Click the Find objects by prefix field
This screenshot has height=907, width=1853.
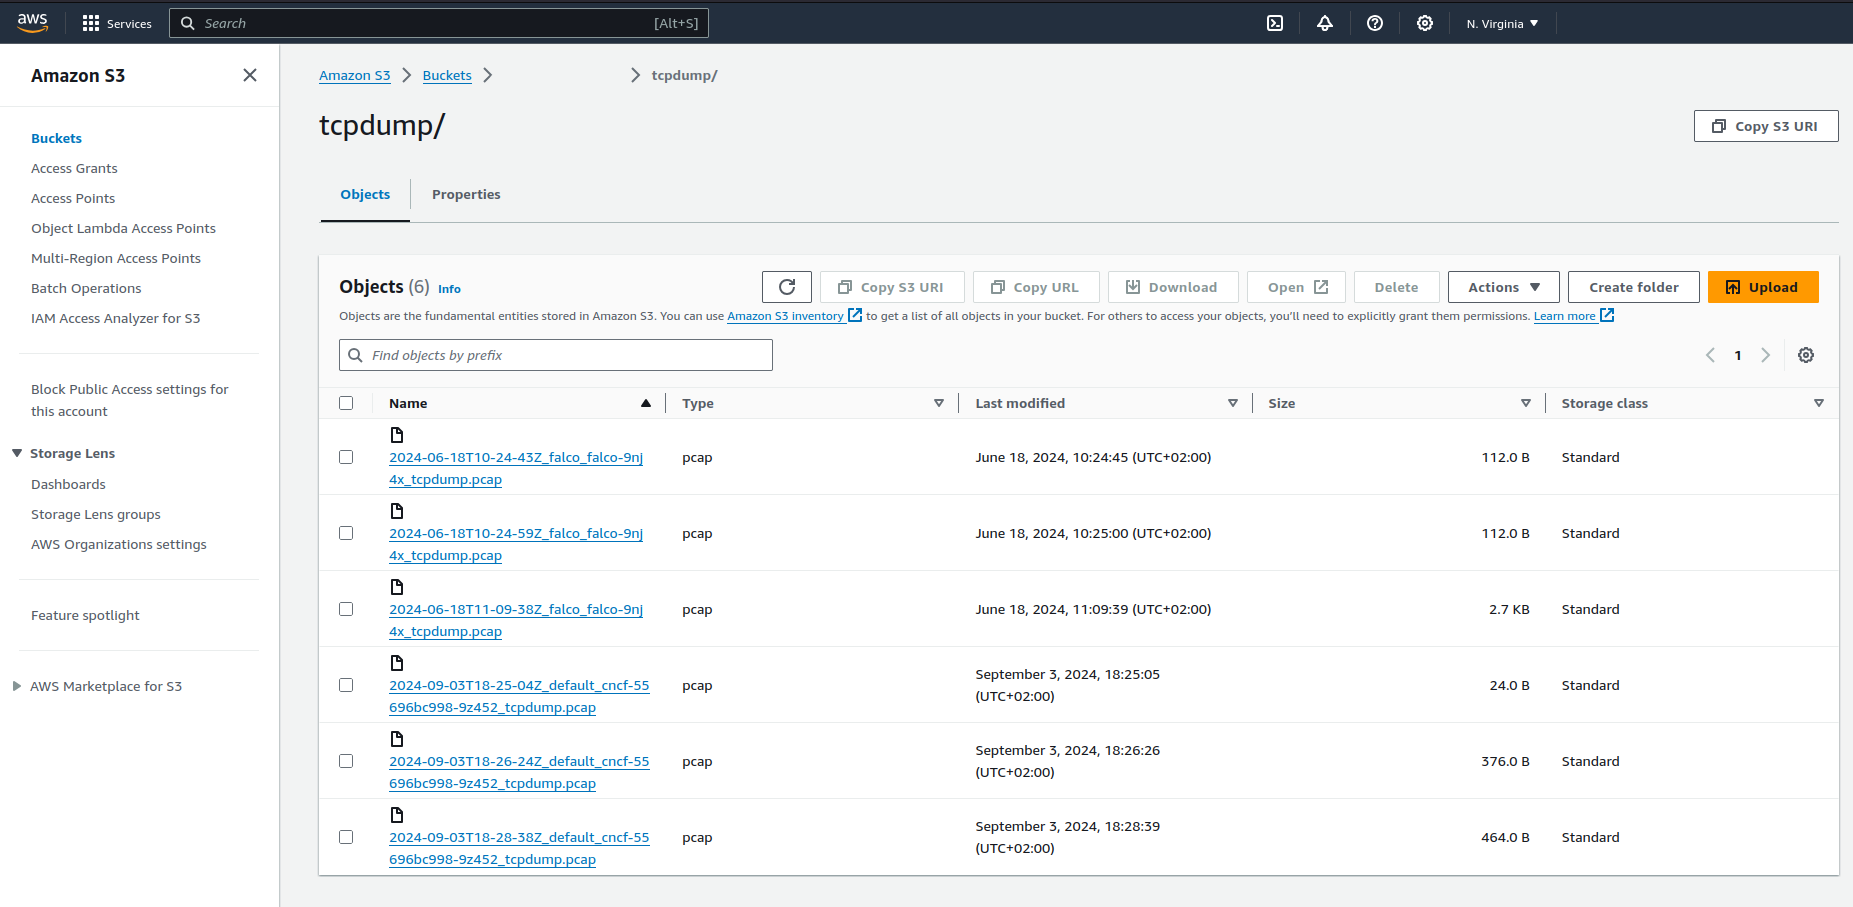tap(555, 355)
